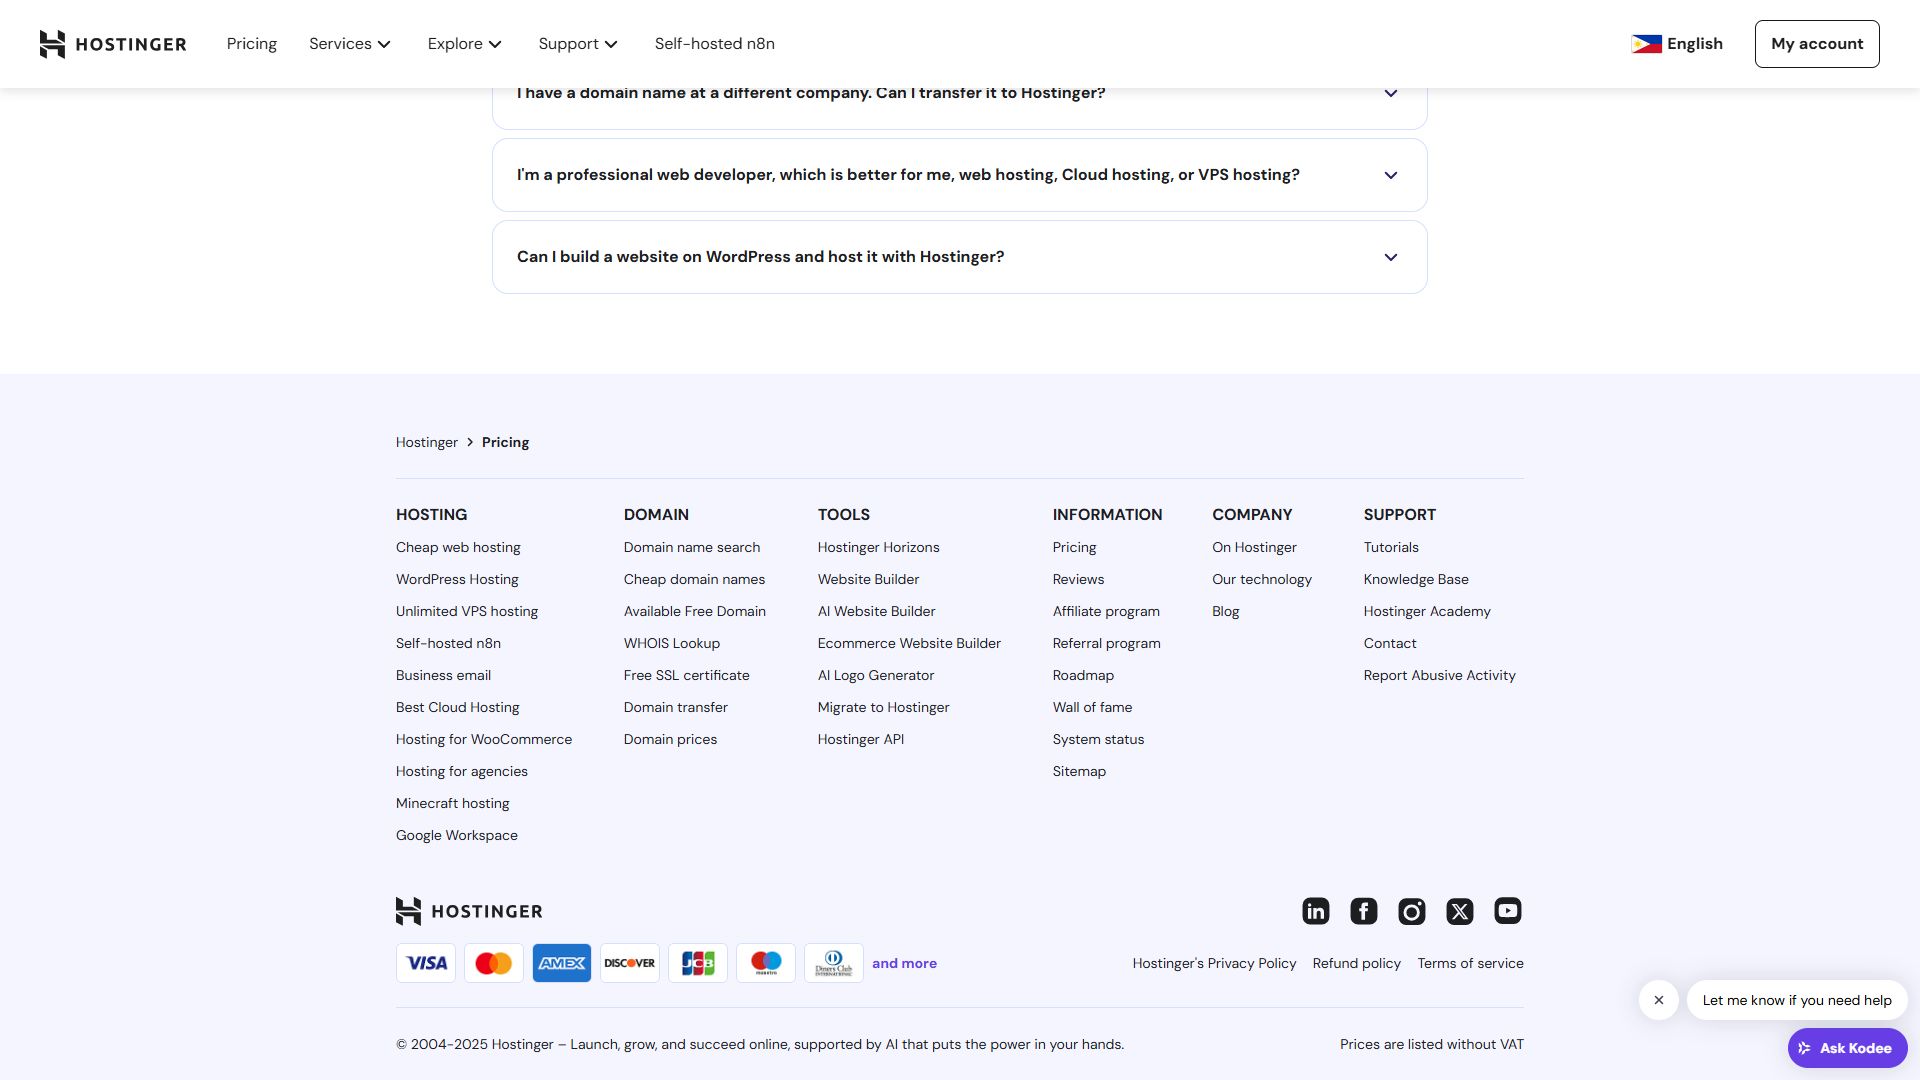Select Pricing in the top navigation
The image size is (1920, 1080).
point(251,44)
